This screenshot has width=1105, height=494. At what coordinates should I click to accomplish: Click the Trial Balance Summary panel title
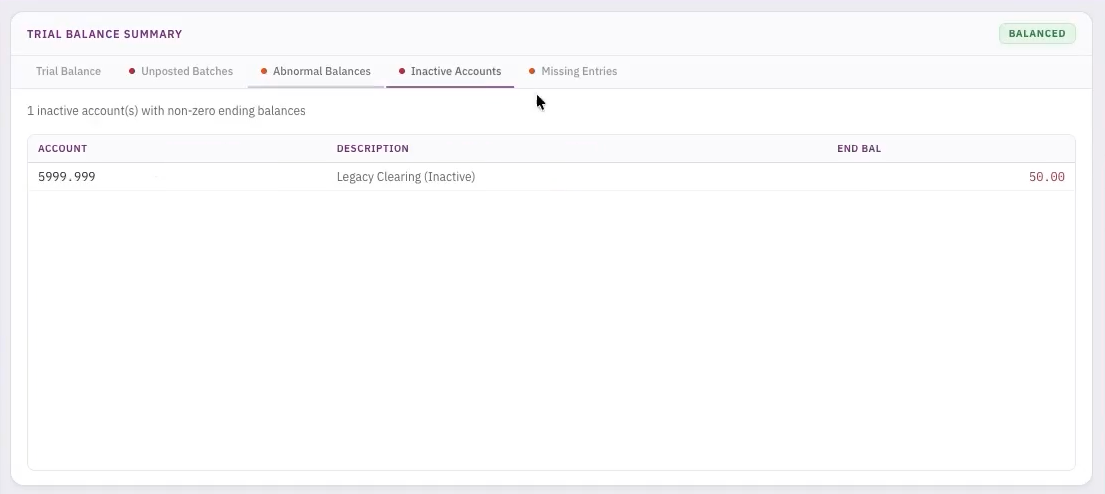[104, 34]
